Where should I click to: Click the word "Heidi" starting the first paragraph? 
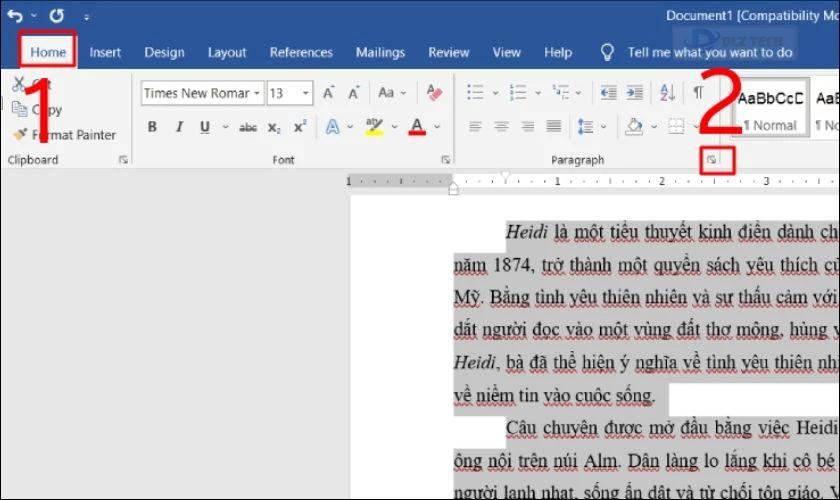(x=527, y=232)
